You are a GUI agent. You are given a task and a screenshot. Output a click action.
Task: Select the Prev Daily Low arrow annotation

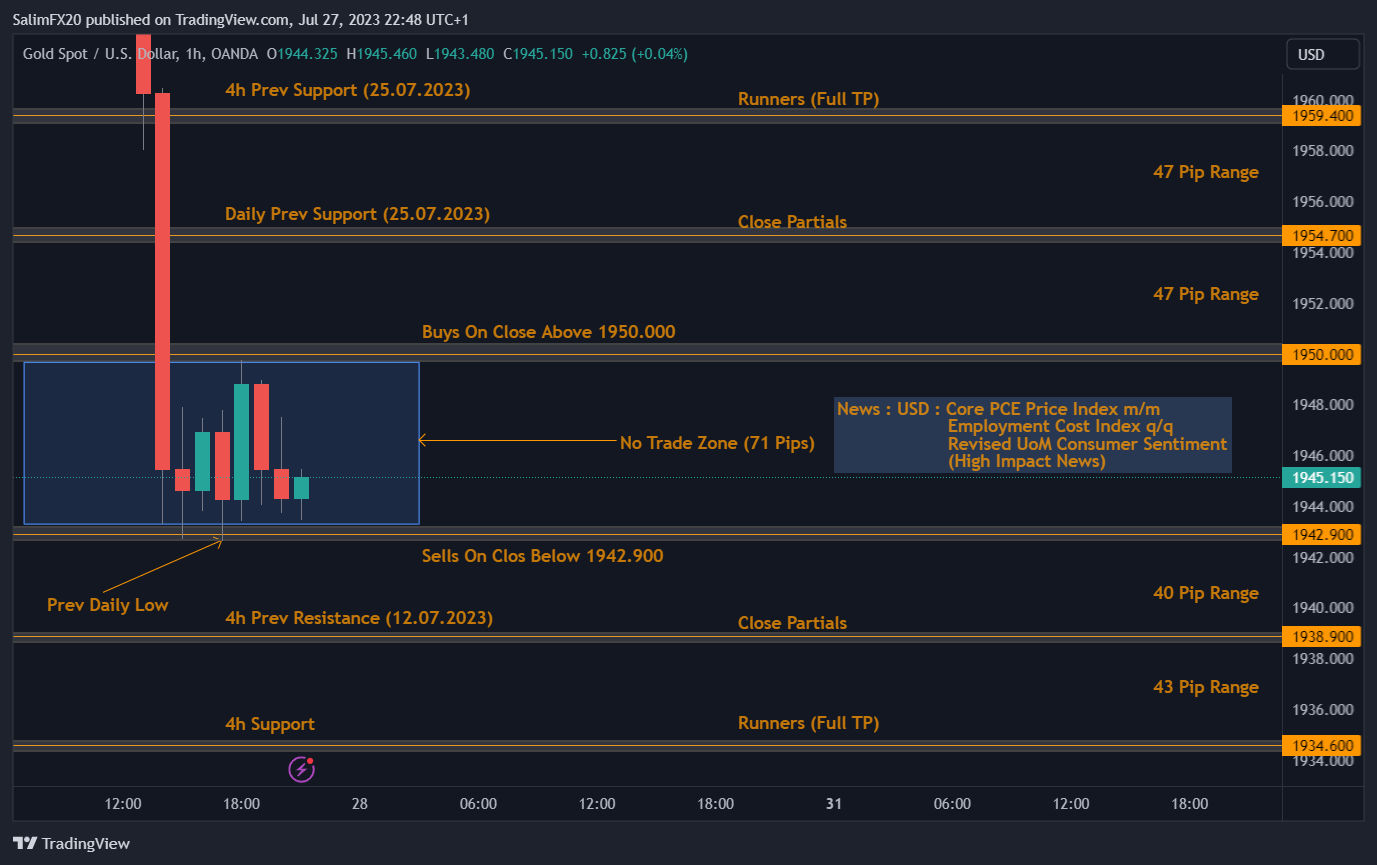pyautogui.click(x=107, y=605)
